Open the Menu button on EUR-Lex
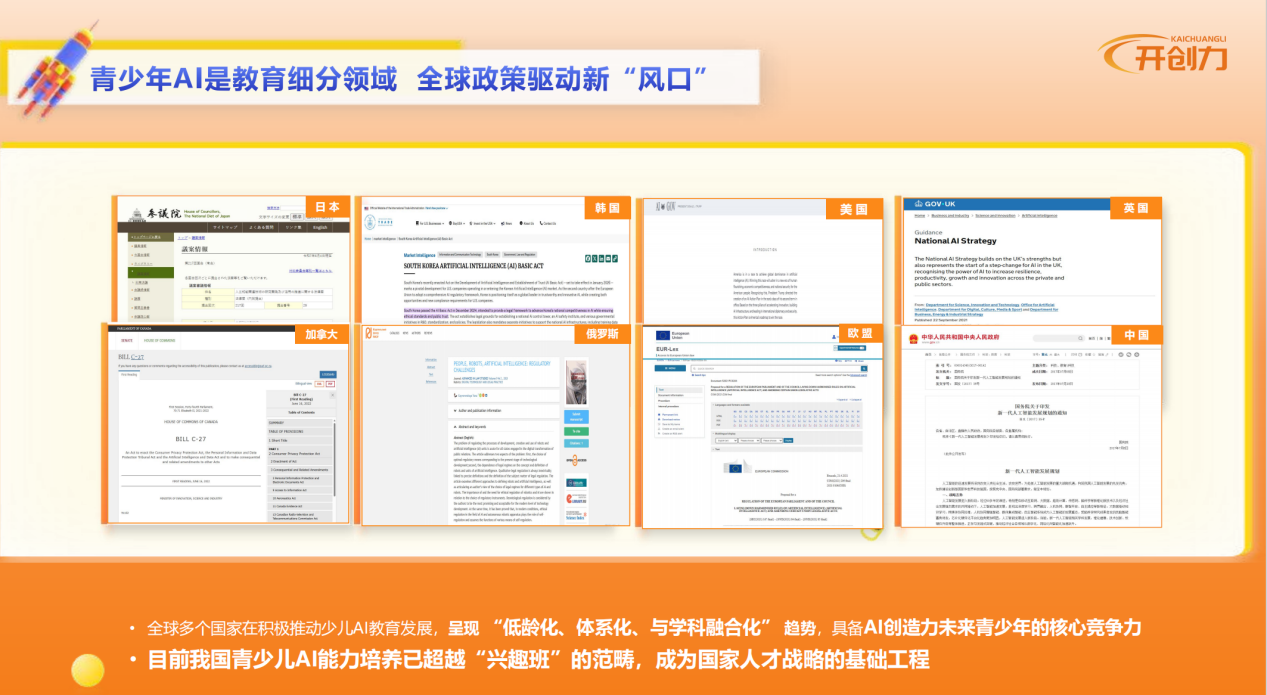 tap(670, 368)
